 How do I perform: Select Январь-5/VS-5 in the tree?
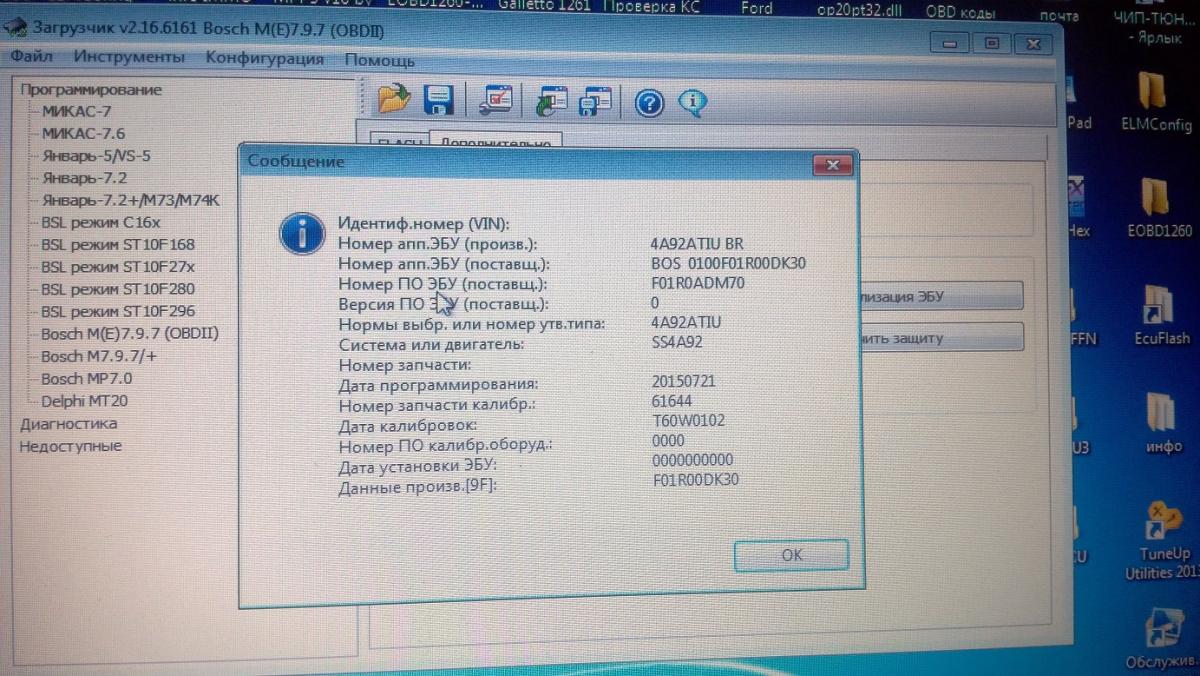coord(96,156)
